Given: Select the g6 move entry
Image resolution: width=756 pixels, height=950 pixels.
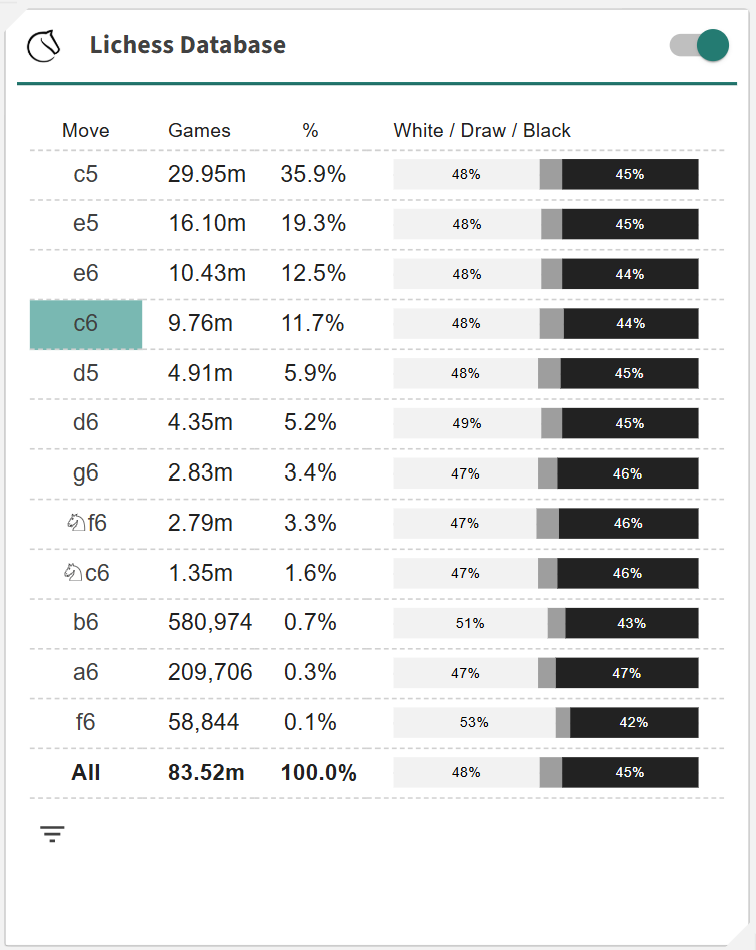Looking at the screenshot, I should pos(86,473).
